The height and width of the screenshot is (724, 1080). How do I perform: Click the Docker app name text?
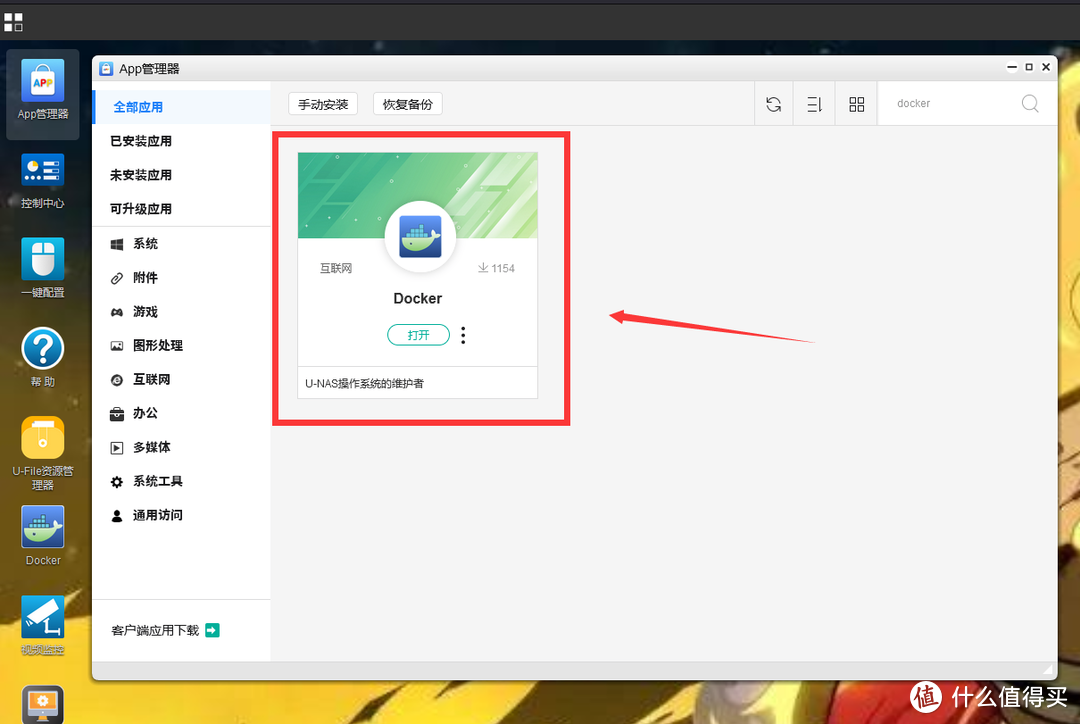417,298
